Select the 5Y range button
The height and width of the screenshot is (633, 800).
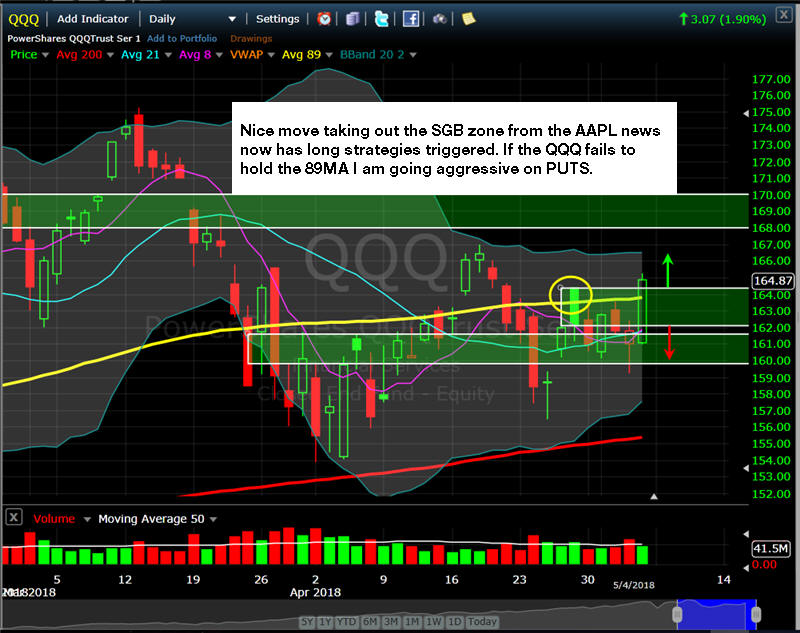[307, 621]
